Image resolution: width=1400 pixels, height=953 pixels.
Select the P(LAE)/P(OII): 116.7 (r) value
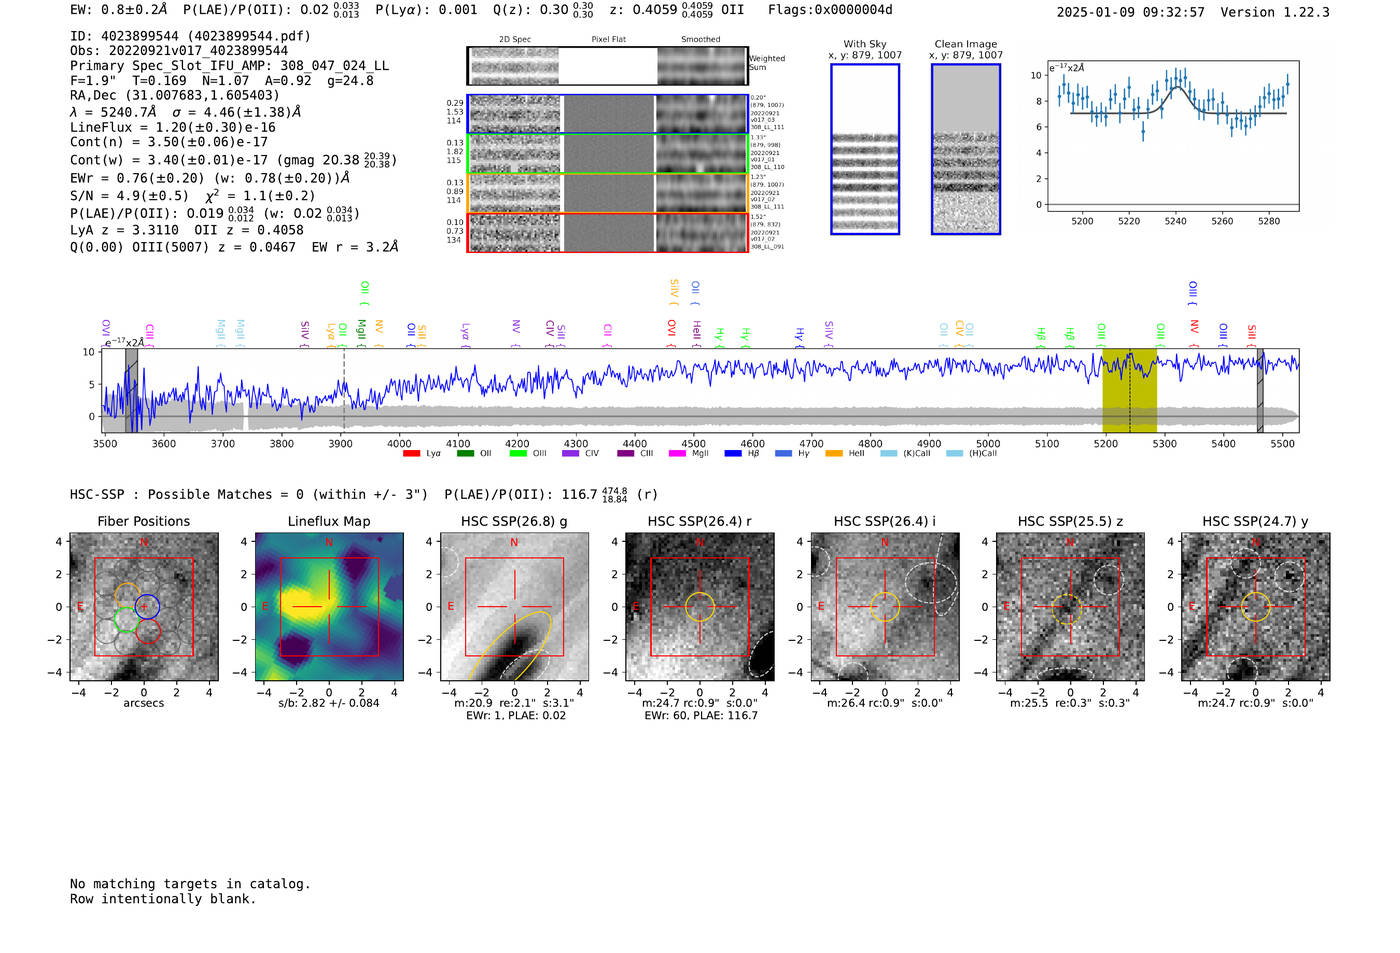pyautogui.click(x=551, y=494)
